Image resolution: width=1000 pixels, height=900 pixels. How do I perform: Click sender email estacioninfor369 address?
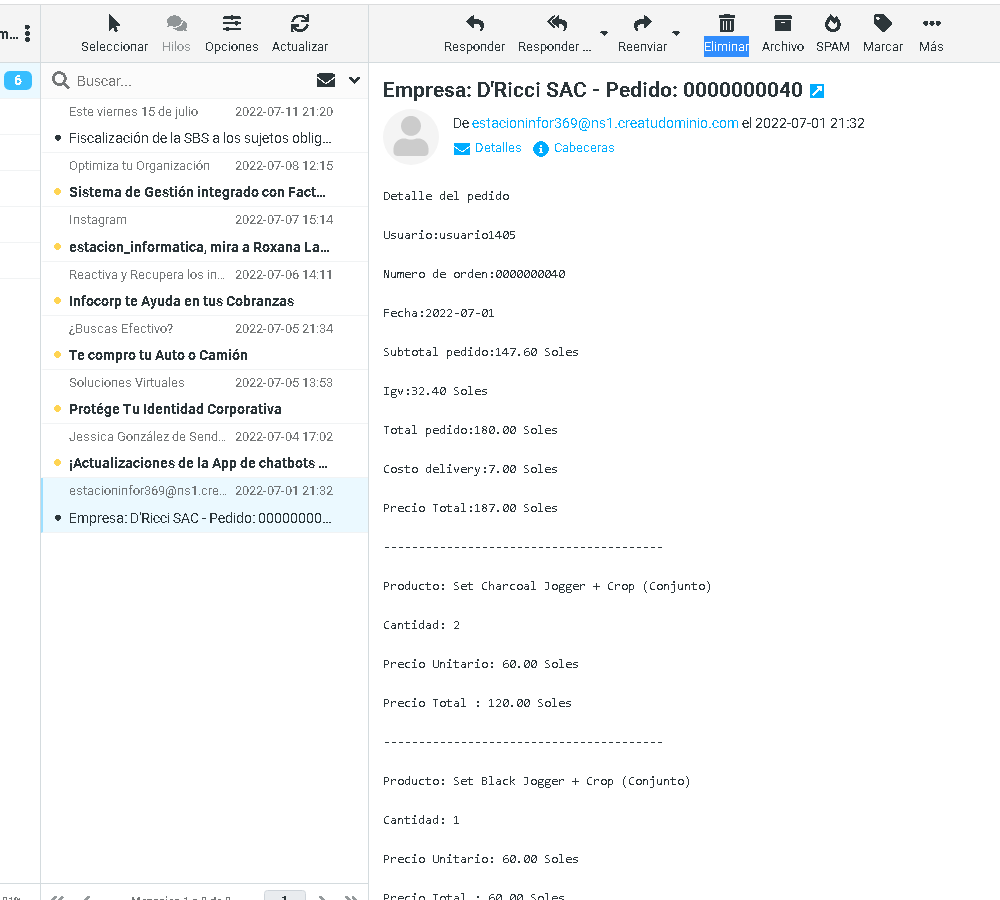coord(604,123)
